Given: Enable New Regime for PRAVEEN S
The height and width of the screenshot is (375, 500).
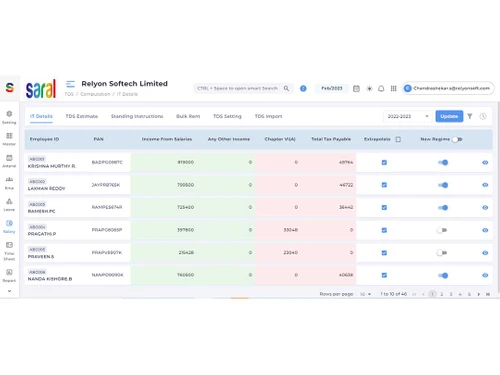Looking at the screenshot, I should tap(442, 253).
